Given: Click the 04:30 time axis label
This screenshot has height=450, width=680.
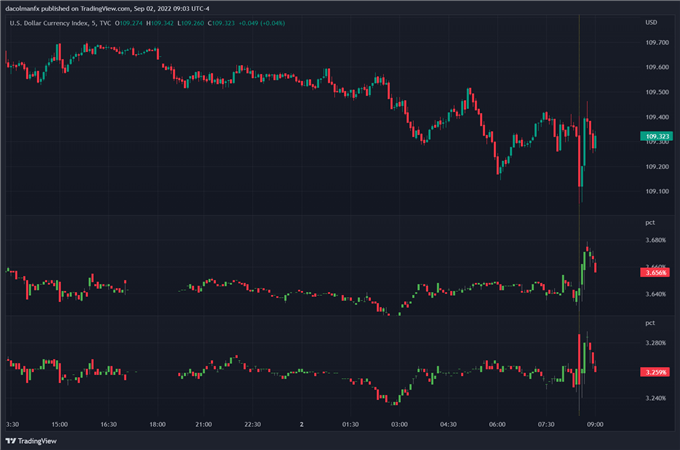Looking at the screenshot, I should (x=448, y=424).
